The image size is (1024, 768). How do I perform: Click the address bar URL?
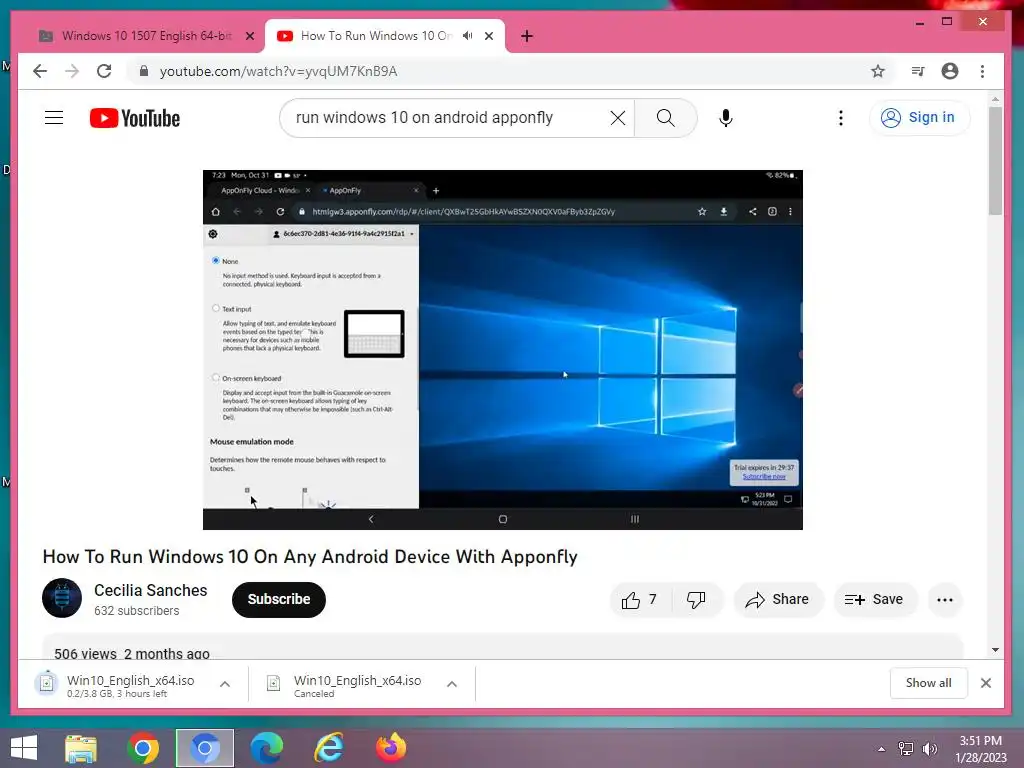(278, 71)
